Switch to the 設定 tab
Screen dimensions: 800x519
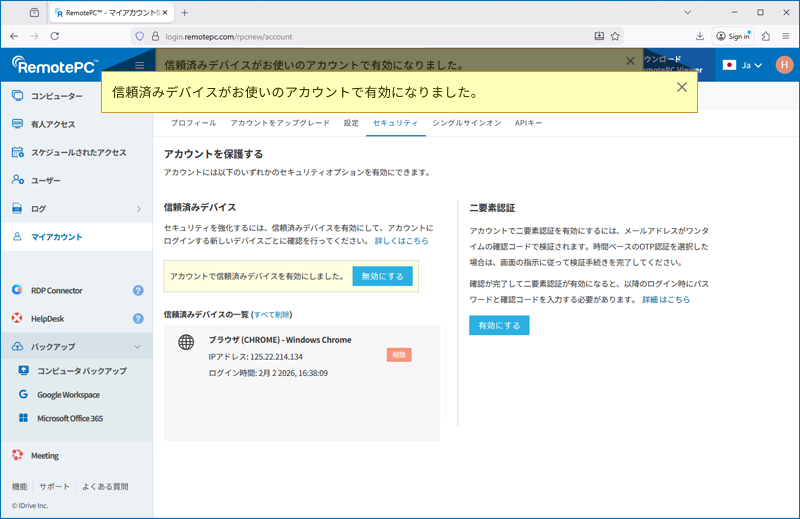(351, 123)
